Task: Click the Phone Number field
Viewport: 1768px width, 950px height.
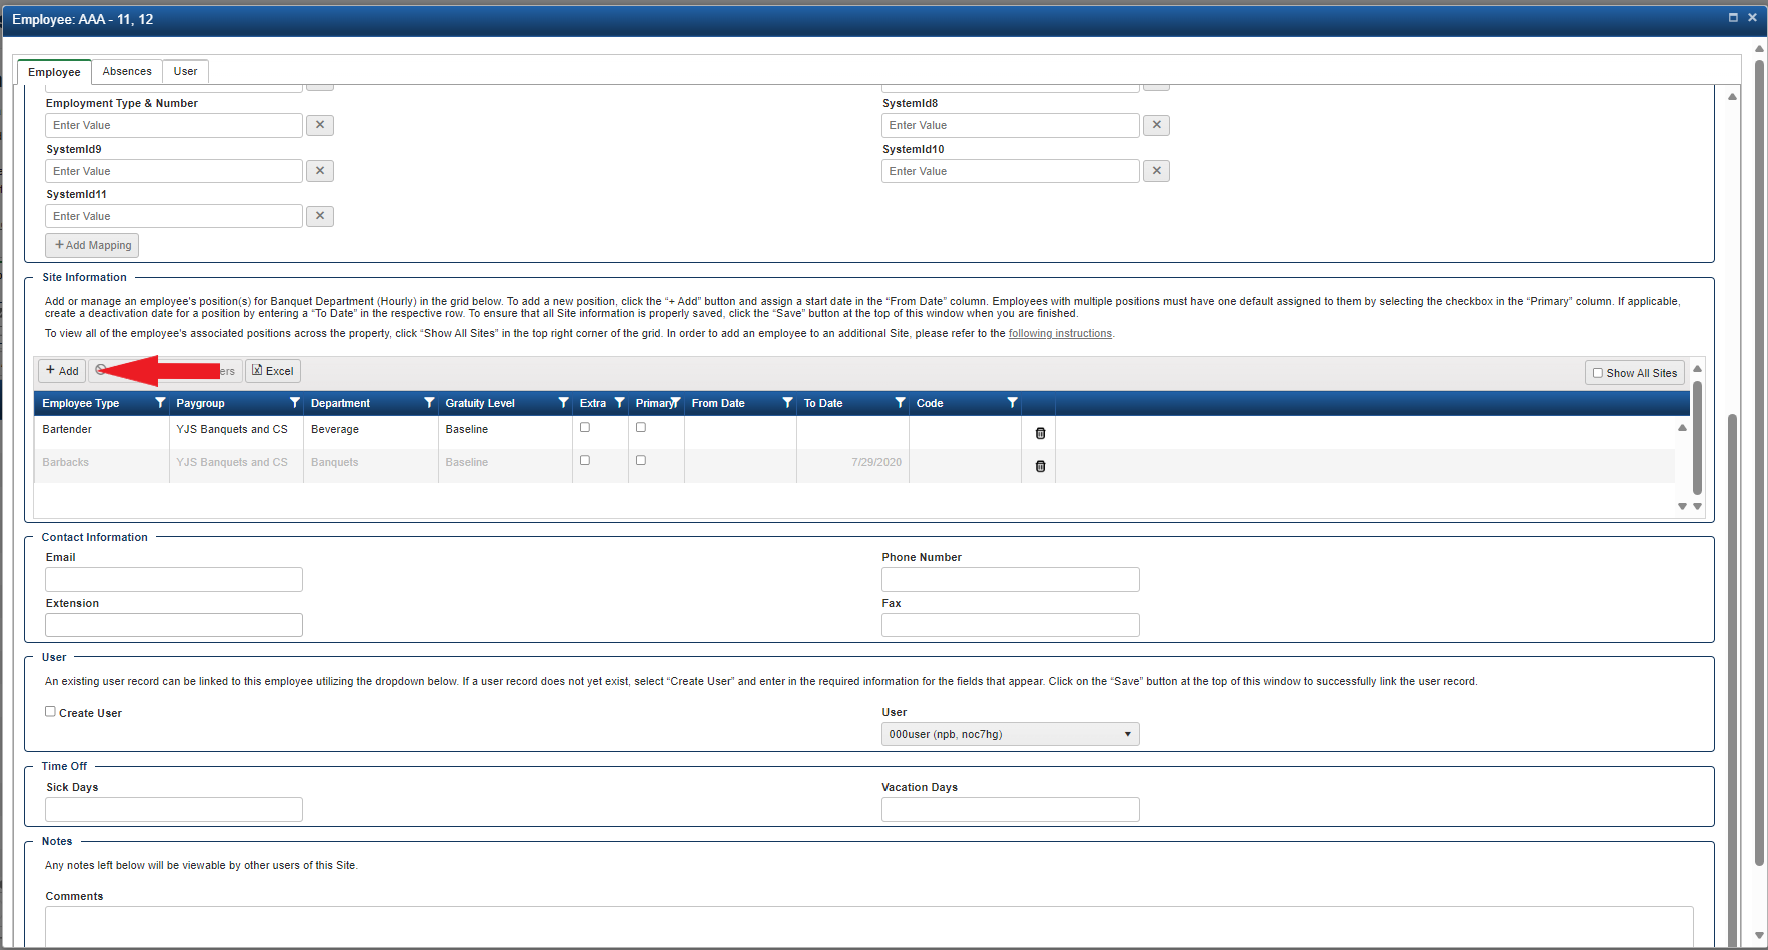Action: click(1010, 579)
